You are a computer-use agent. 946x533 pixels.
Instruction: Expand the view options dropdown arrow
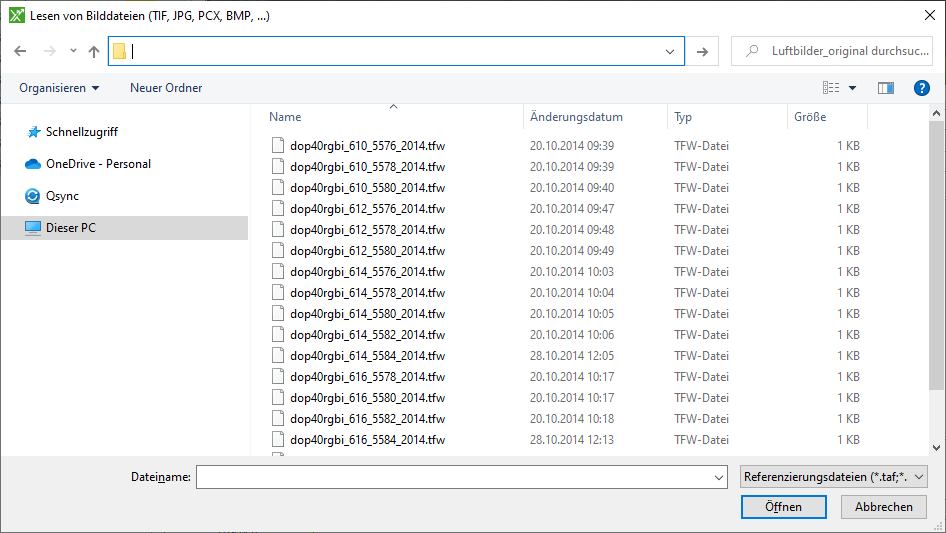coord(852,88)
